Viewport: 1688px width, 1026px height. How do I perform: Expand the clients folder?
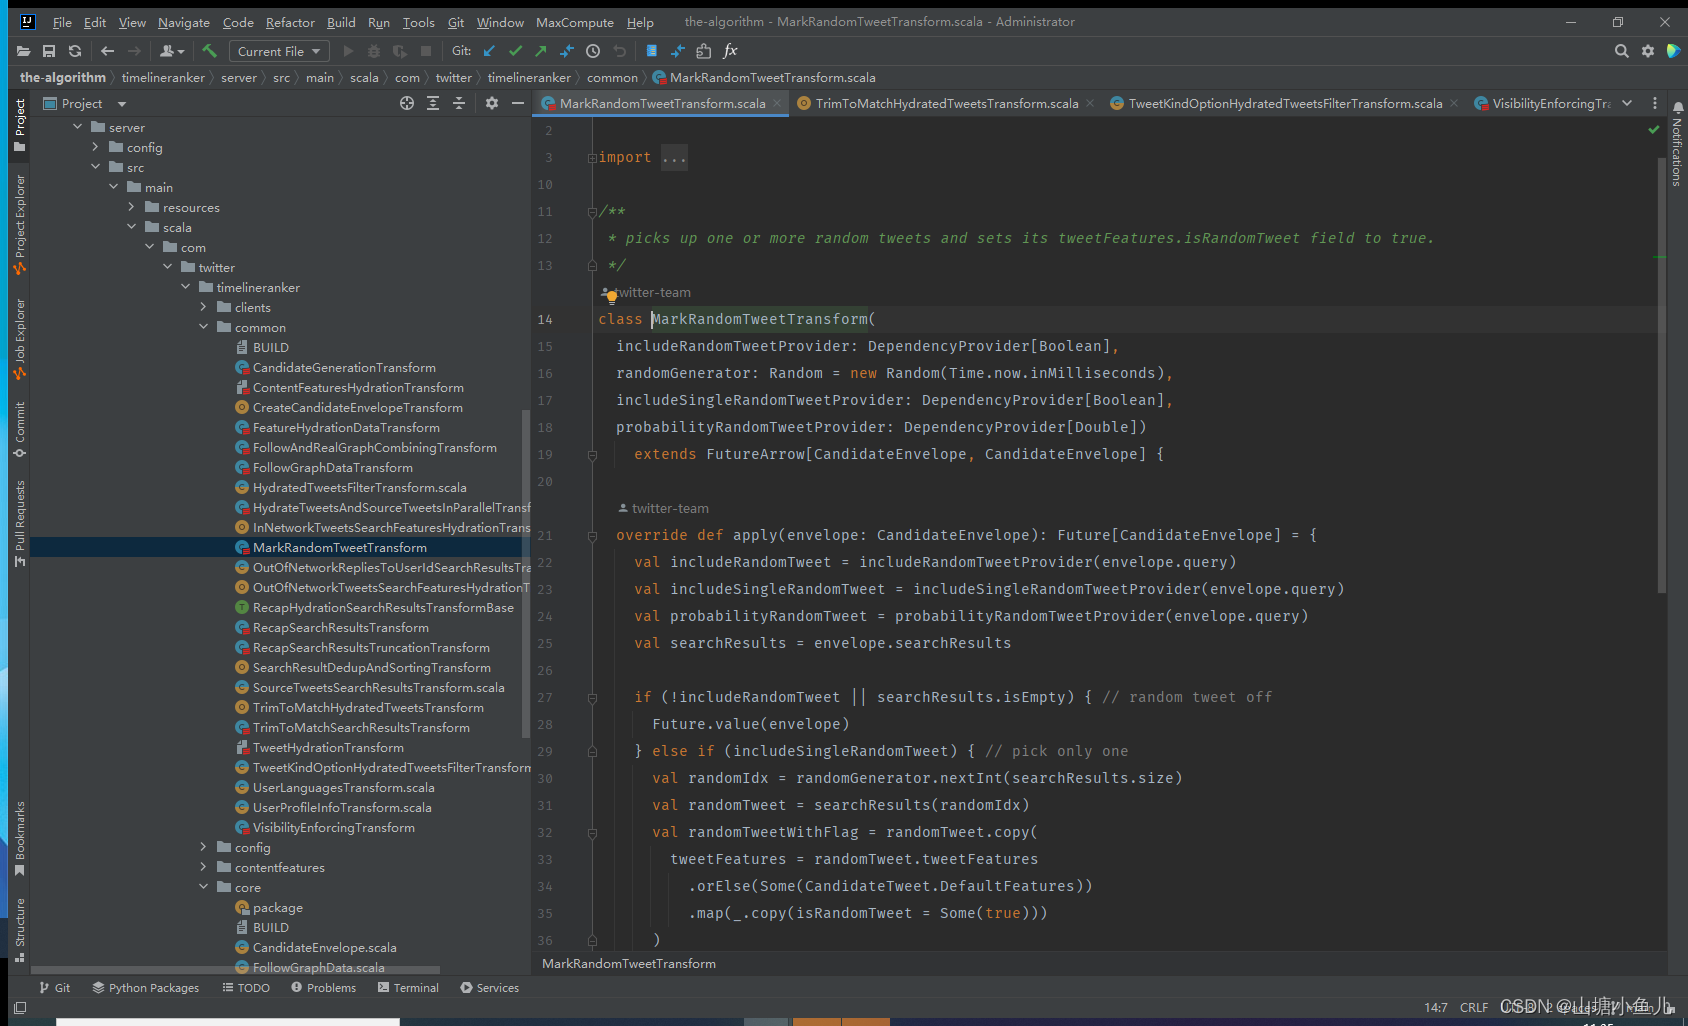[204, 307]
